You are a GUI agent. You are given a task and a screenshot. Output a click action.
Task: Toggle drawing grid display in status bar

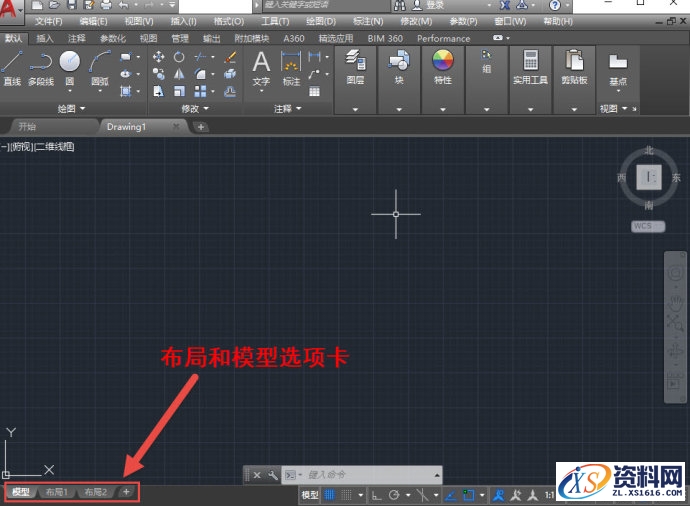[329, 495]
